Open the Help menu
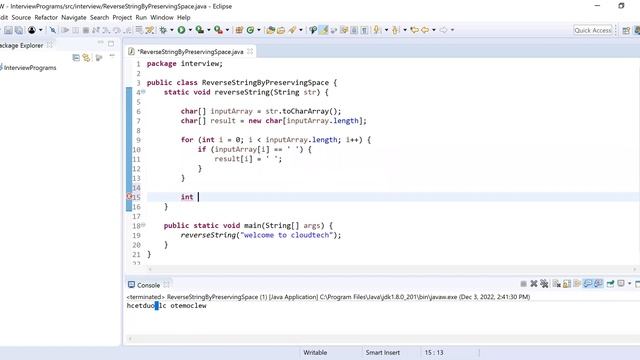 pos(184,18)
